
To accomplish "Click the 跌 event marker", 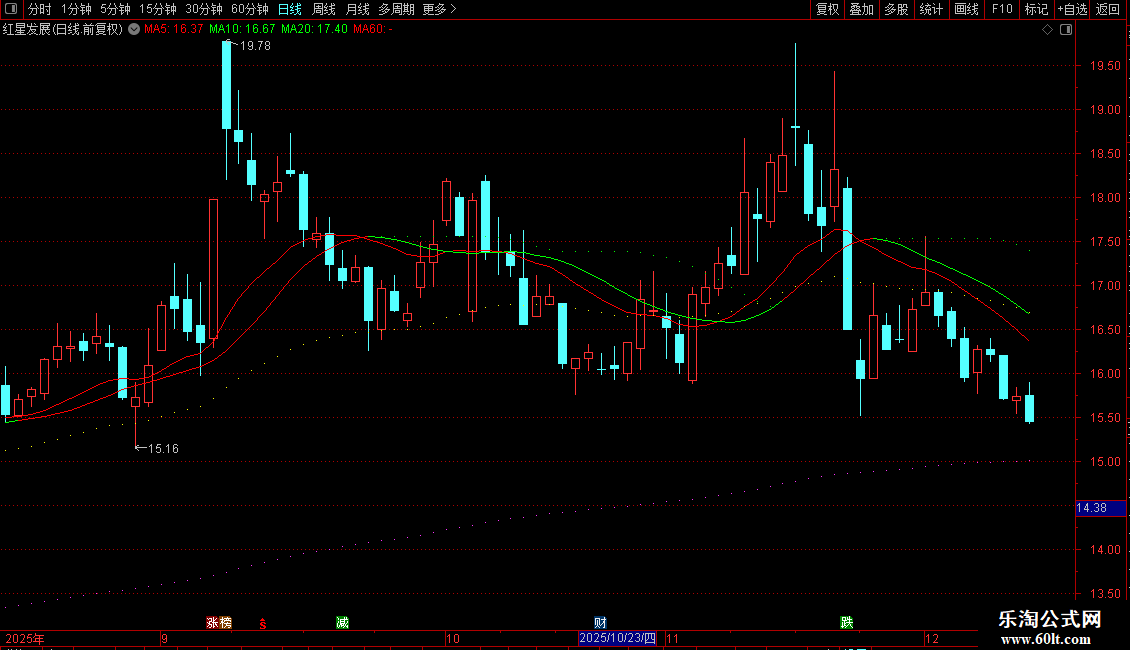I will 847,623.
